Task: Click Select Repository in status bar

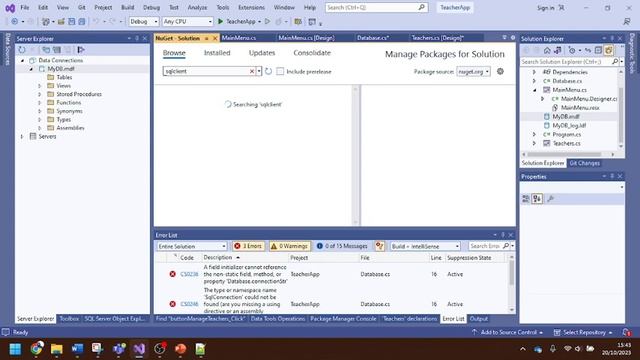Action: [584, 332]
